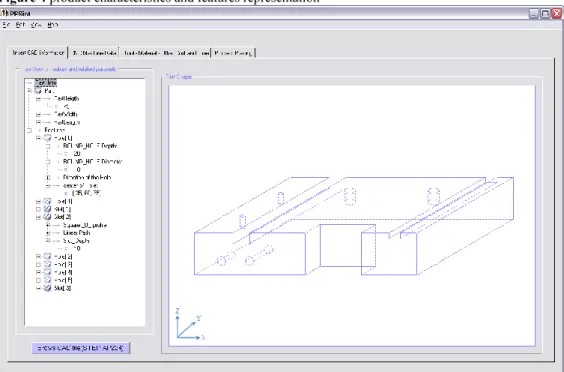Open the File menu
Viewport: 564px width, 372px height.
tap(6, 25)
